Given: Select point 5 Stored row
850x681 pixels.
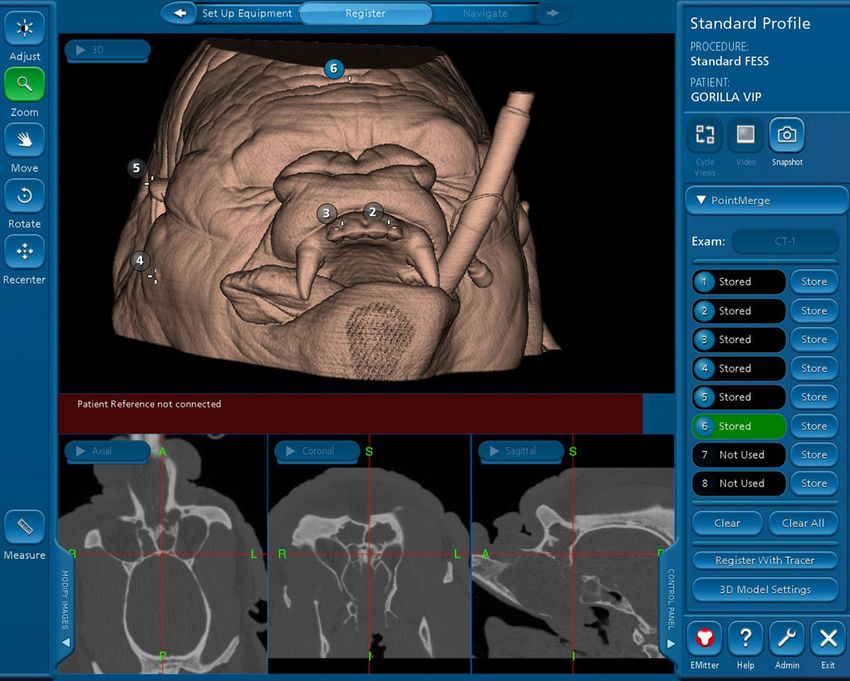Looking at the screenshot, I should pos(738,397).
